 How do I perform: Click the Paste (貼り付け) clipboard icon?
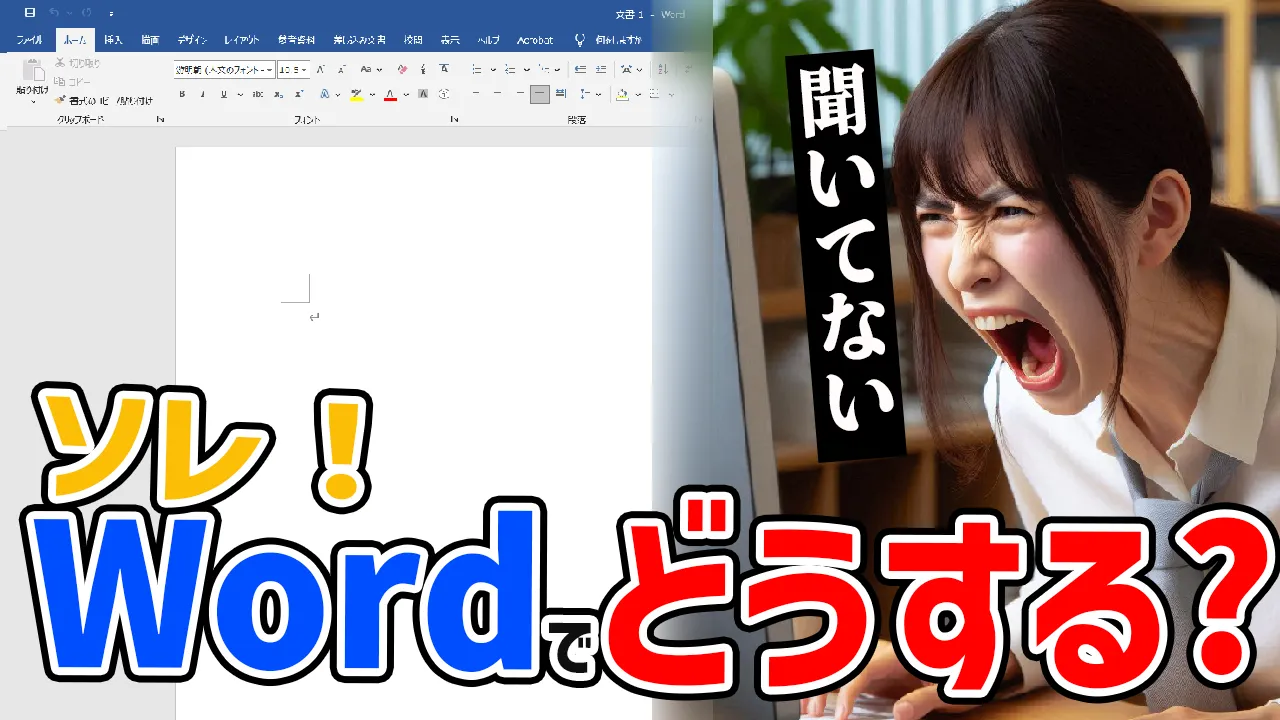[x=33, y=72]
